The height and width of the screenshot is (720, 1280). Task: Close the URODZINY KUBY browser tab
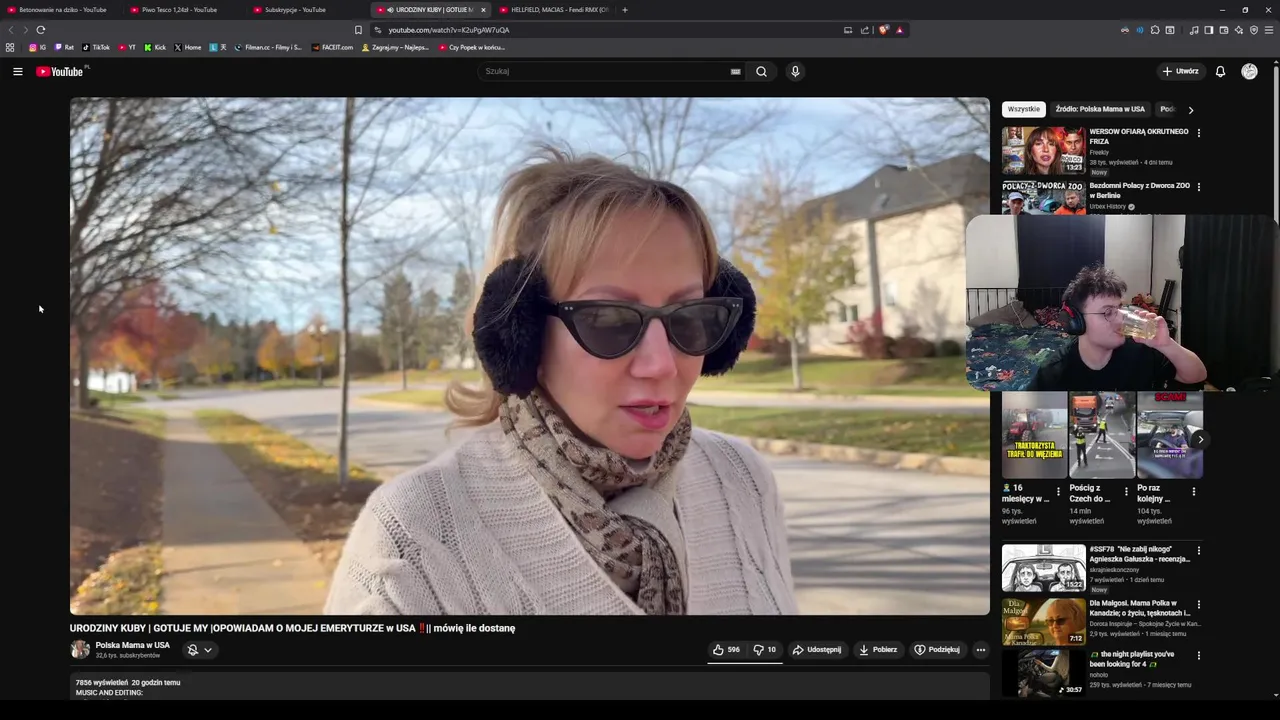click(x=483, y=10)
